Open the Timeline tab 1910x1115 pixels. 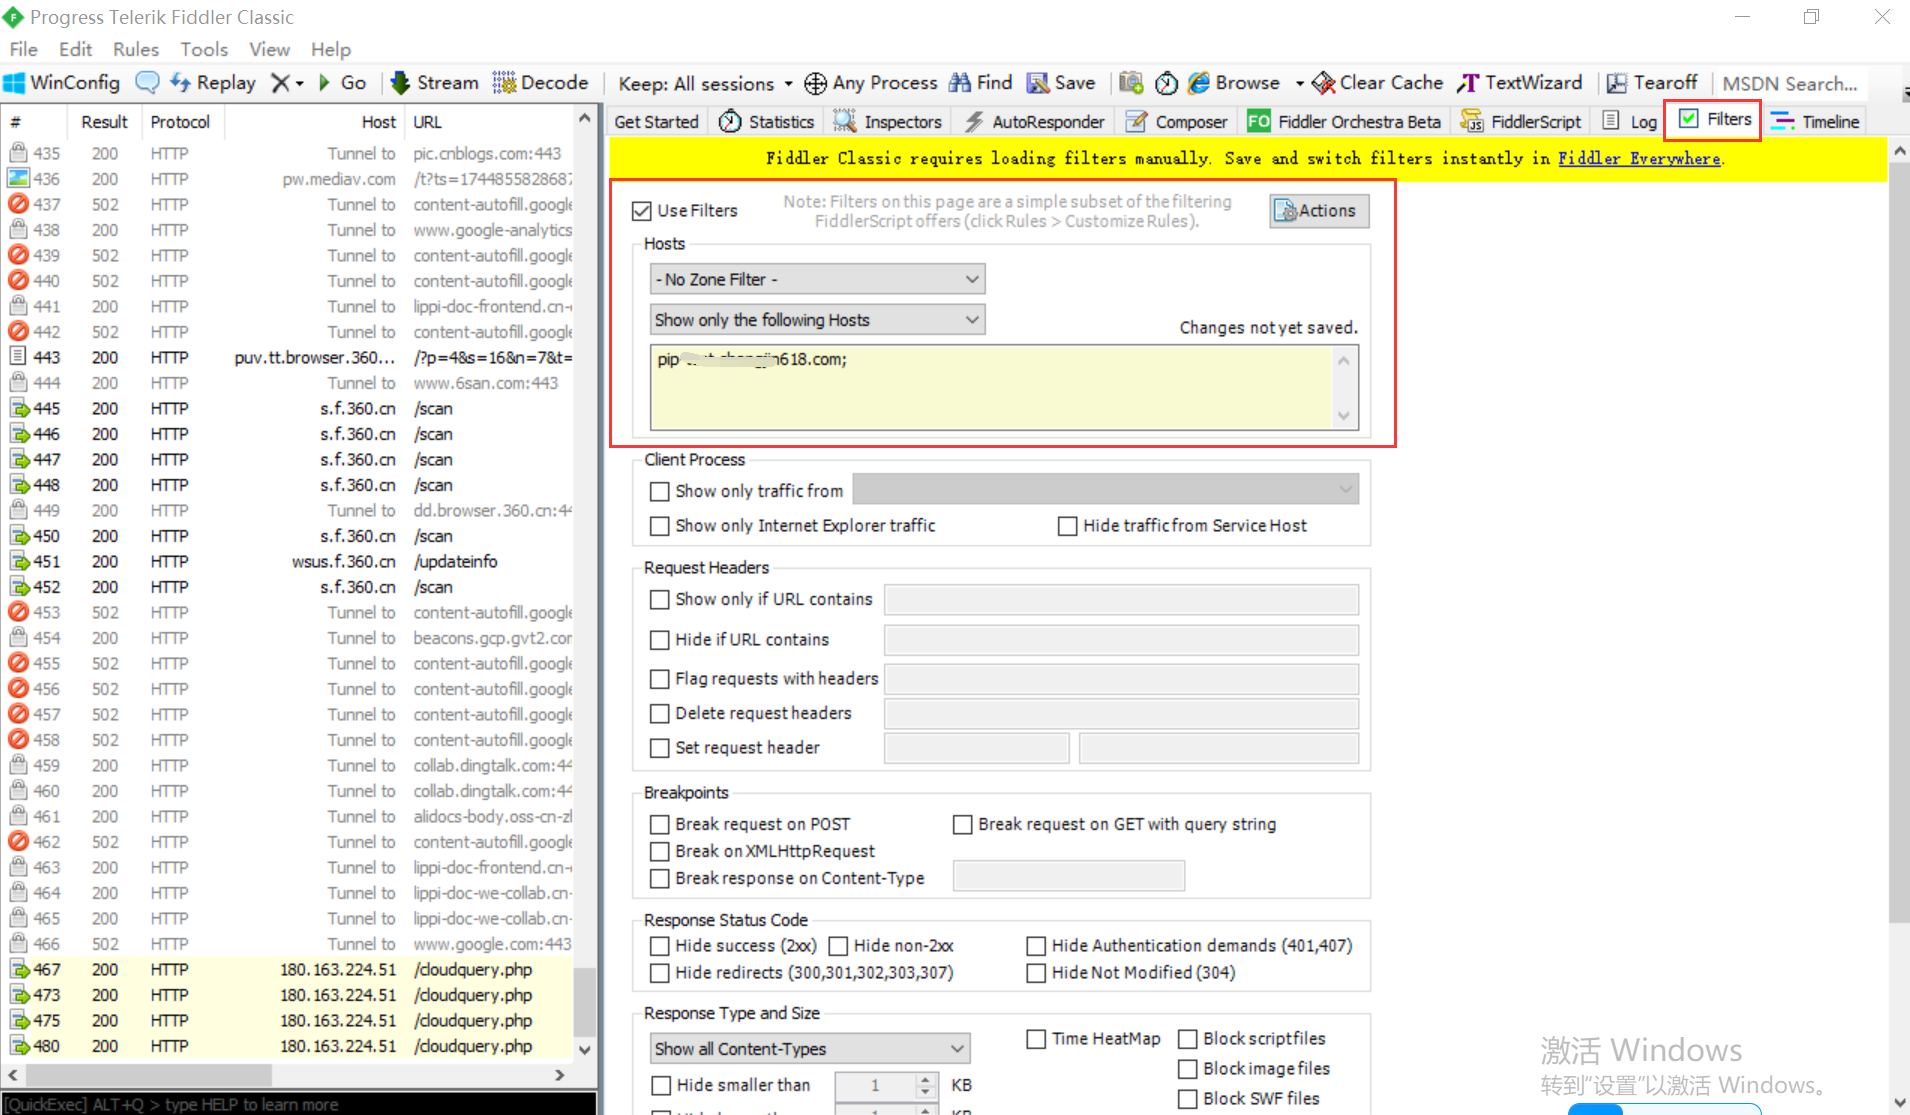coord(1815,121)
